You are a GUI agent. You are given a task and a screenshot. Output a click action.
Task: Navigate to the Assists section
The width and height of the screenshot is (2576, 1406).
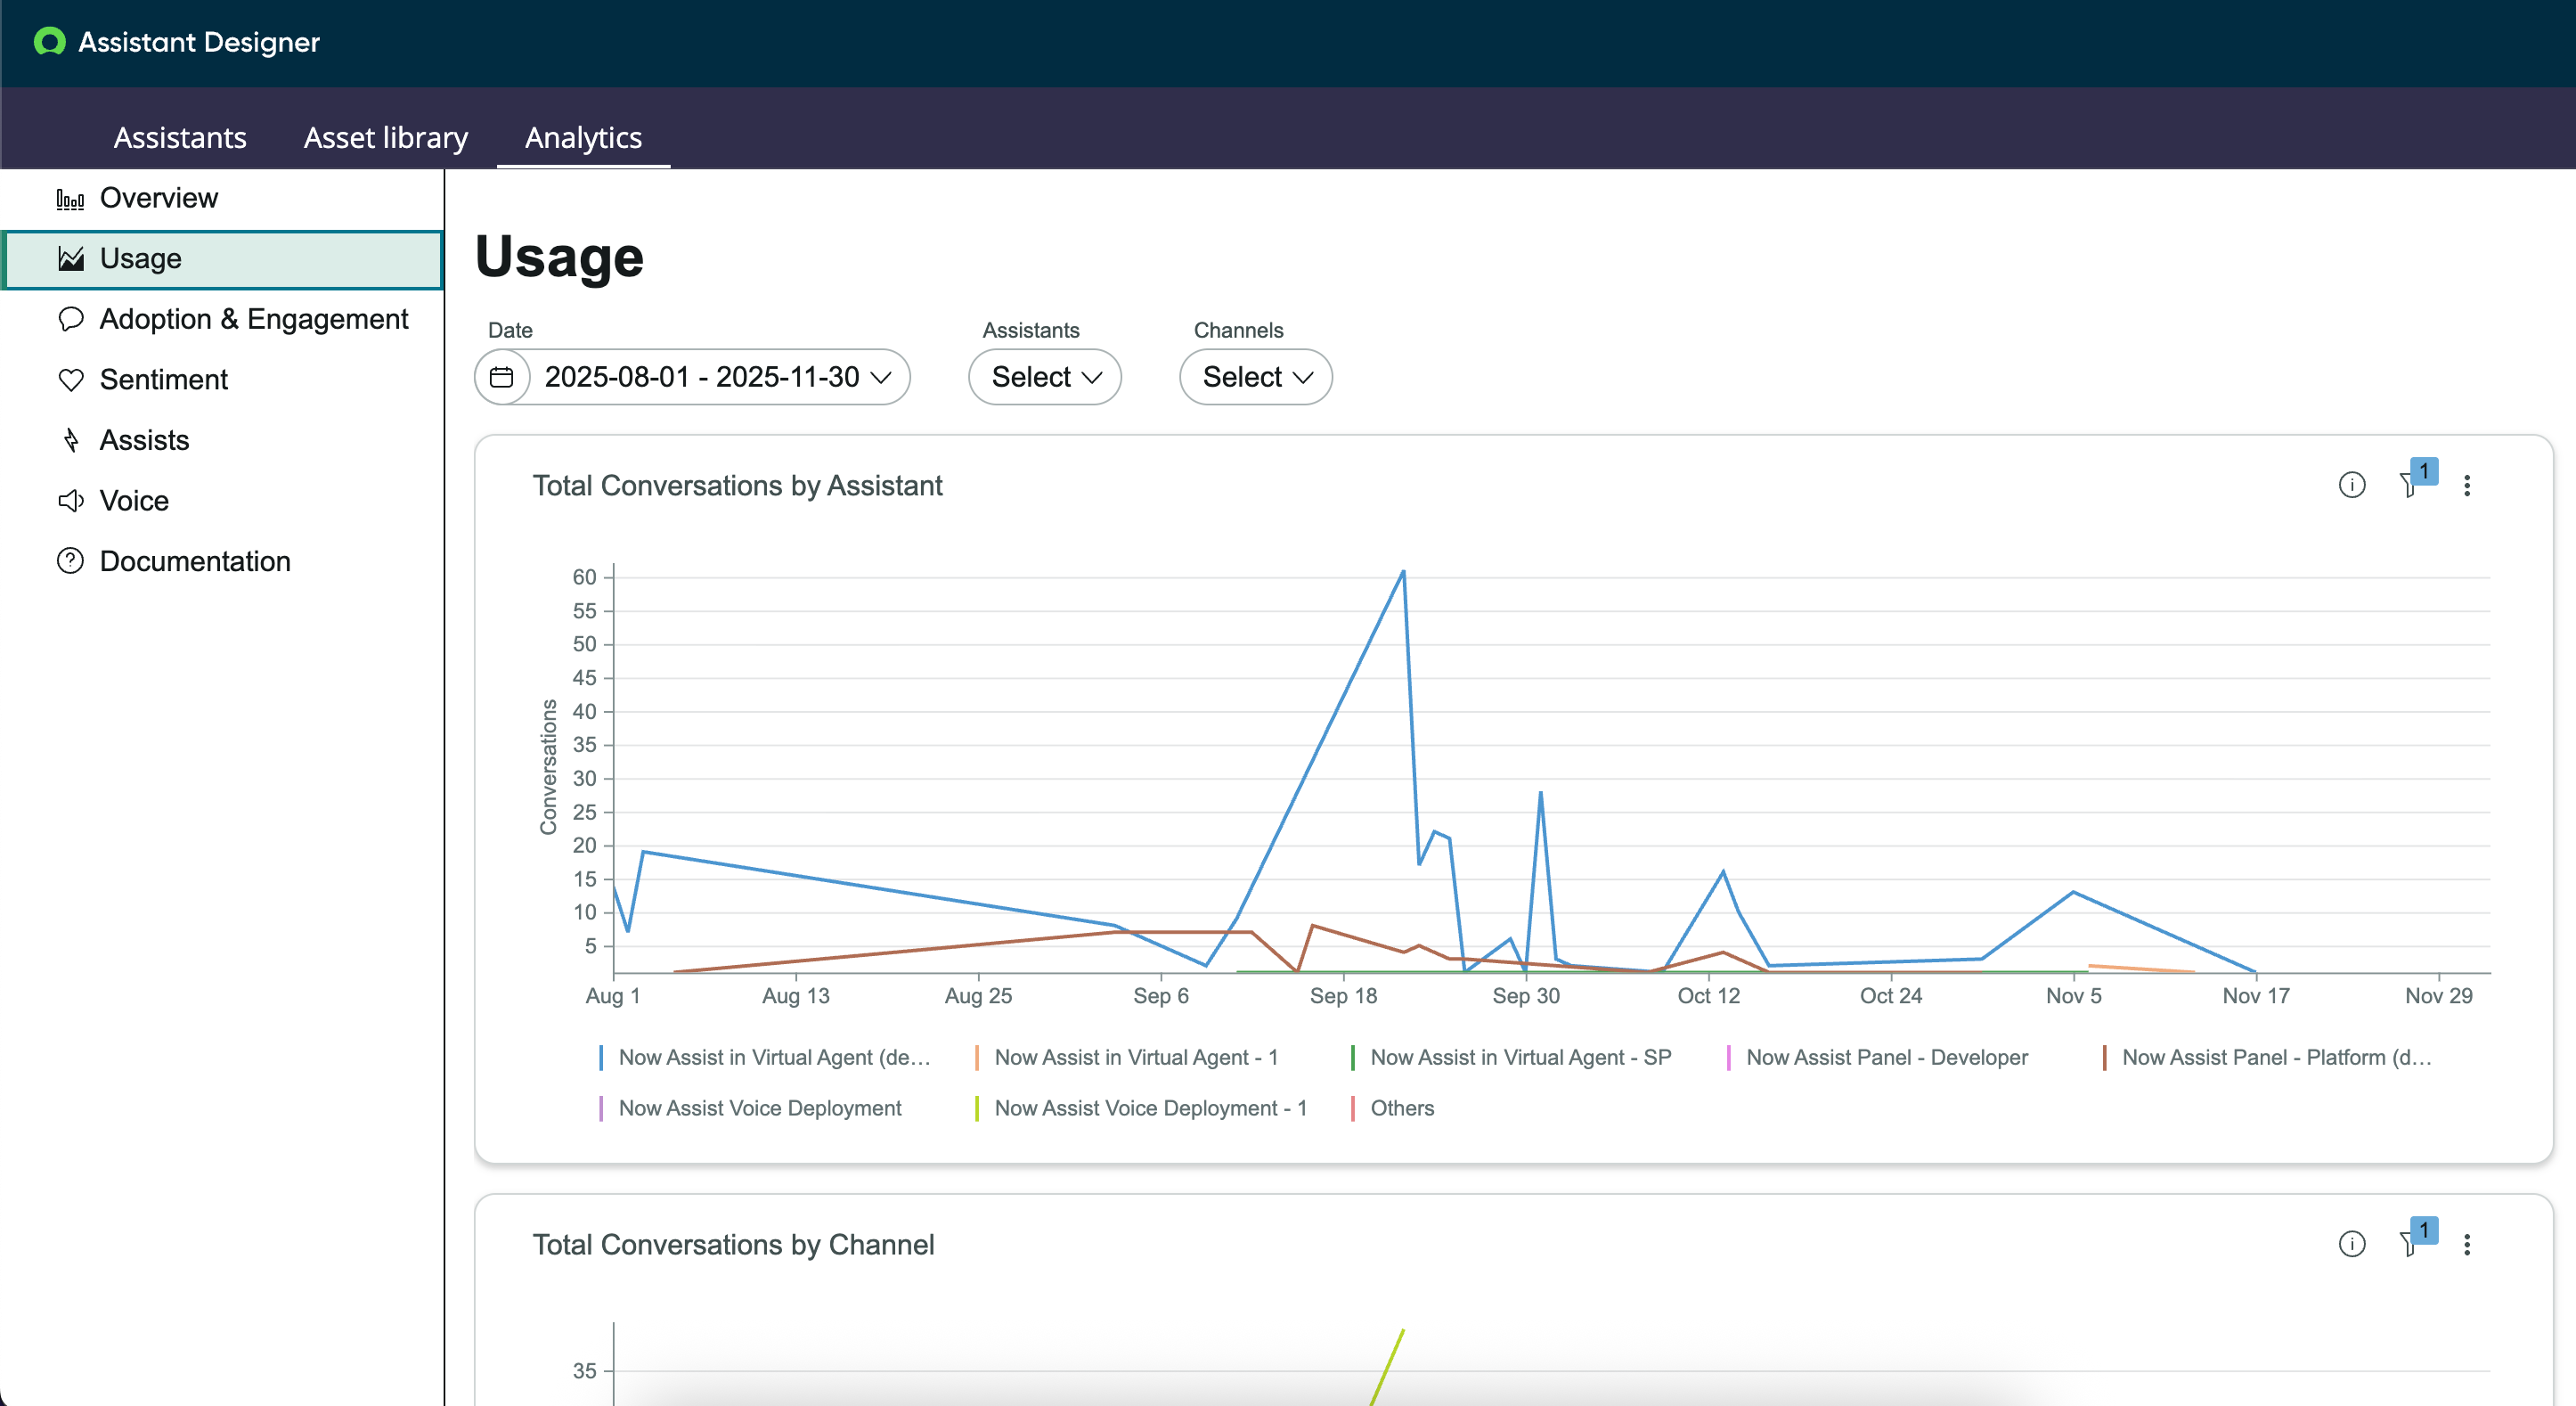[222, 440]
